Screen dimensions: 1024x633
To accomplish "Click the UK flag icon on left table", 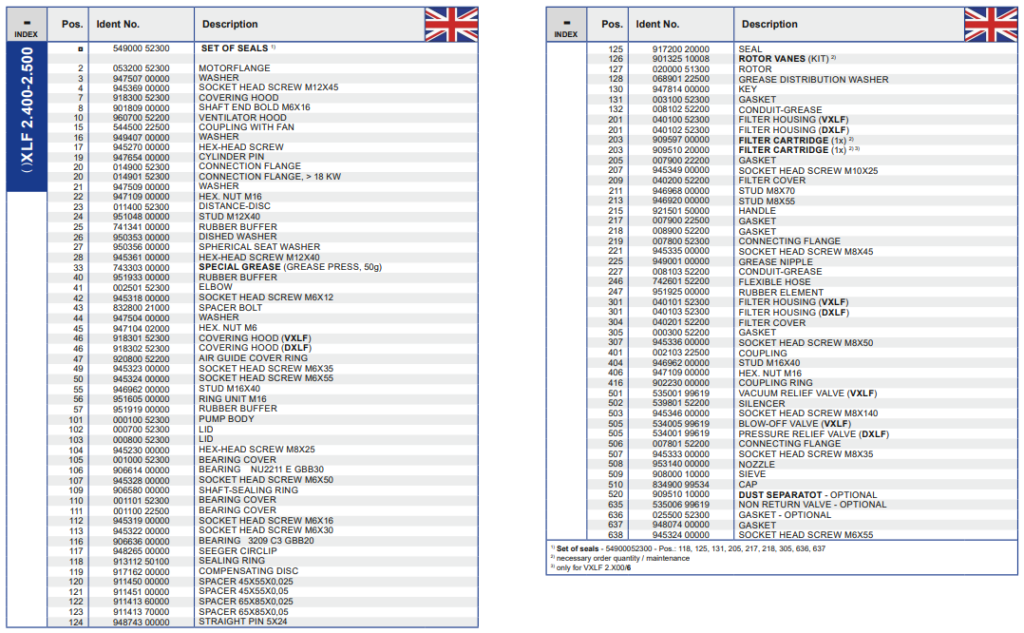I will tap(451, 24).
